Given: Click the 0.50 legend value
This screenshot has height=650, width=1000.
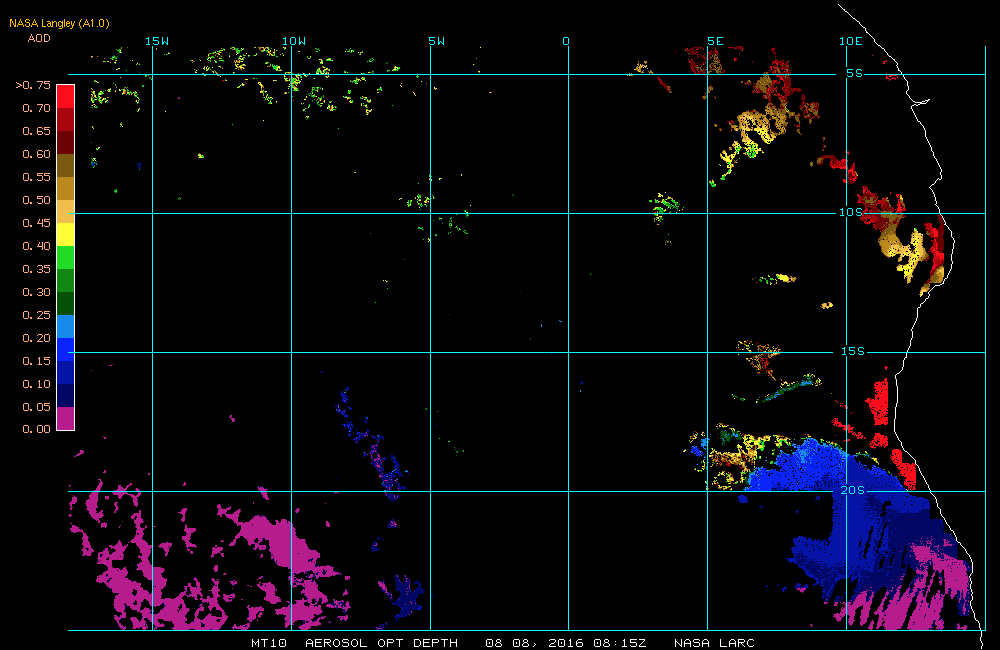Looking at the screenshot, I should coord(36,200).
